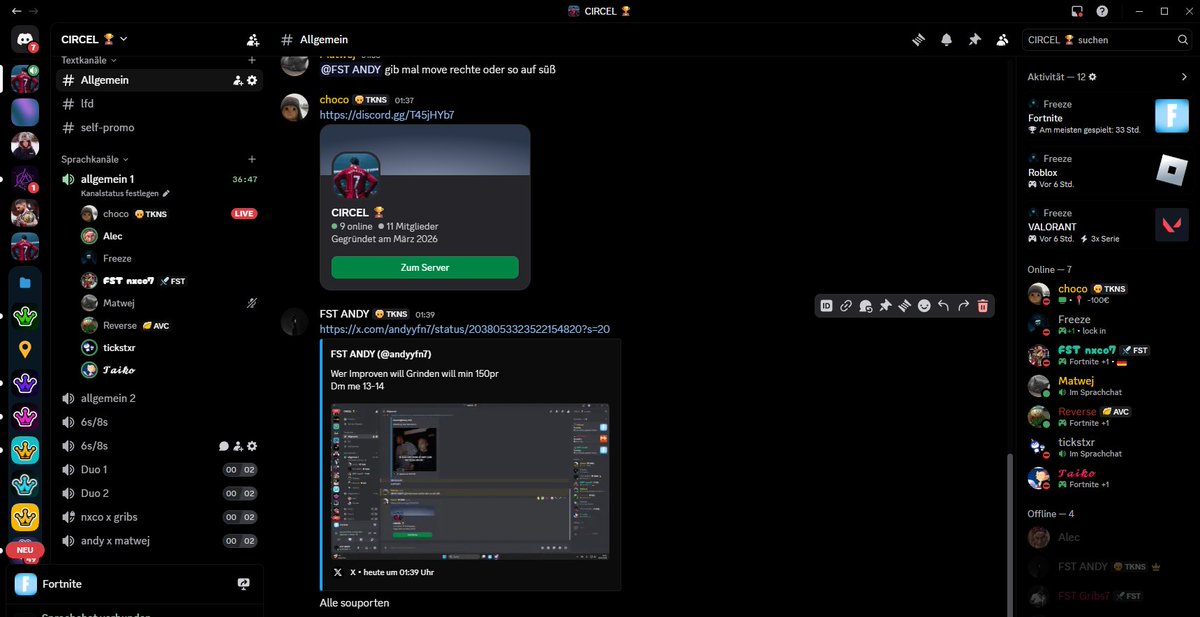Open the x.com andyyfn7 status link
Image resolution: width=1200 pixels, height=617 pixels.
pyautogui.click(x=465, y=328)
